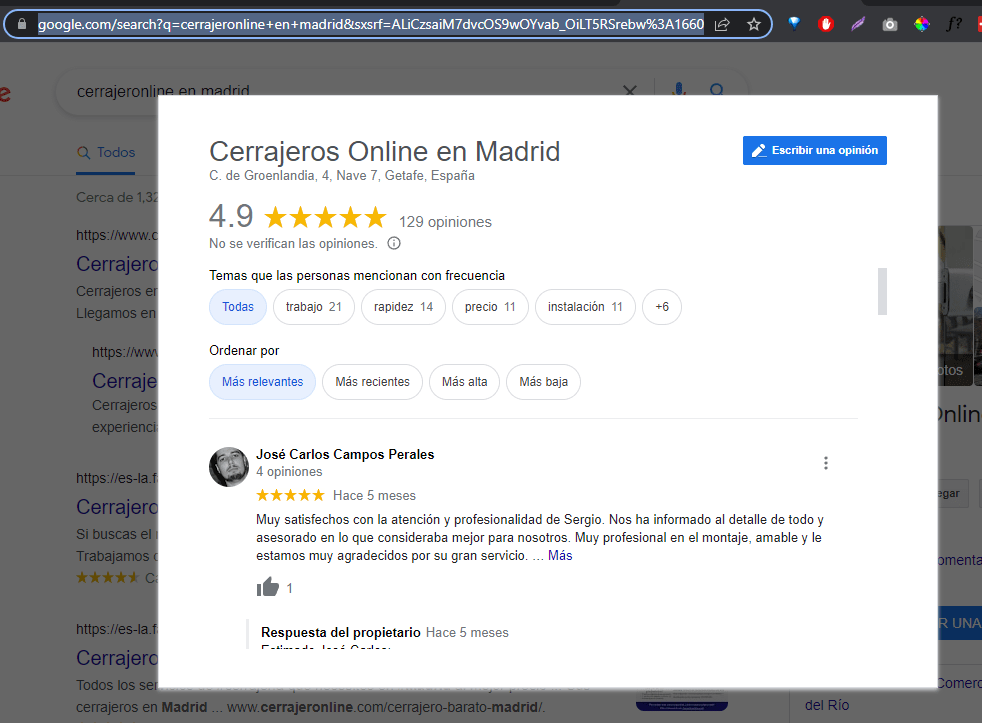Click the 129 opiniones count
The width and height of the screenshot is (982, 723).
445,222
